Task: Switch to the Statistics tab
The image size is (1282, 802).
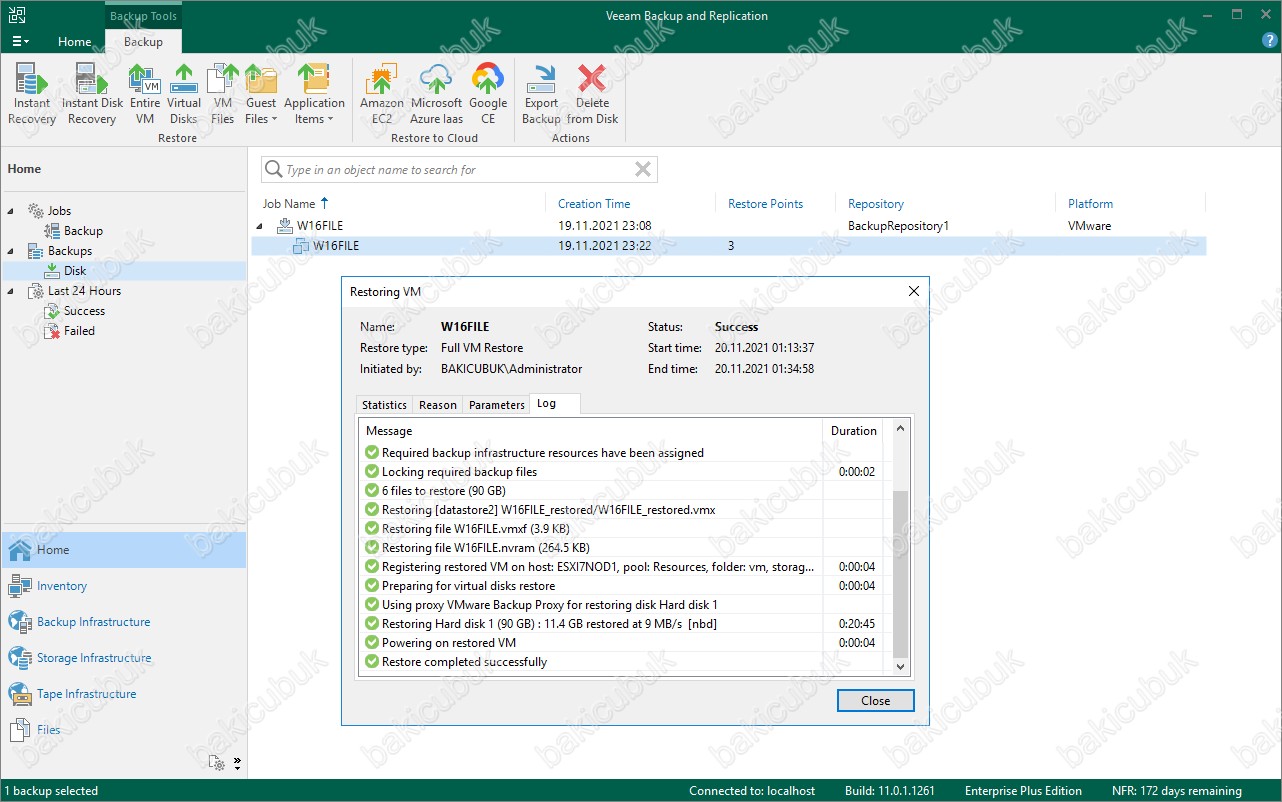Action: coord(384,405)
